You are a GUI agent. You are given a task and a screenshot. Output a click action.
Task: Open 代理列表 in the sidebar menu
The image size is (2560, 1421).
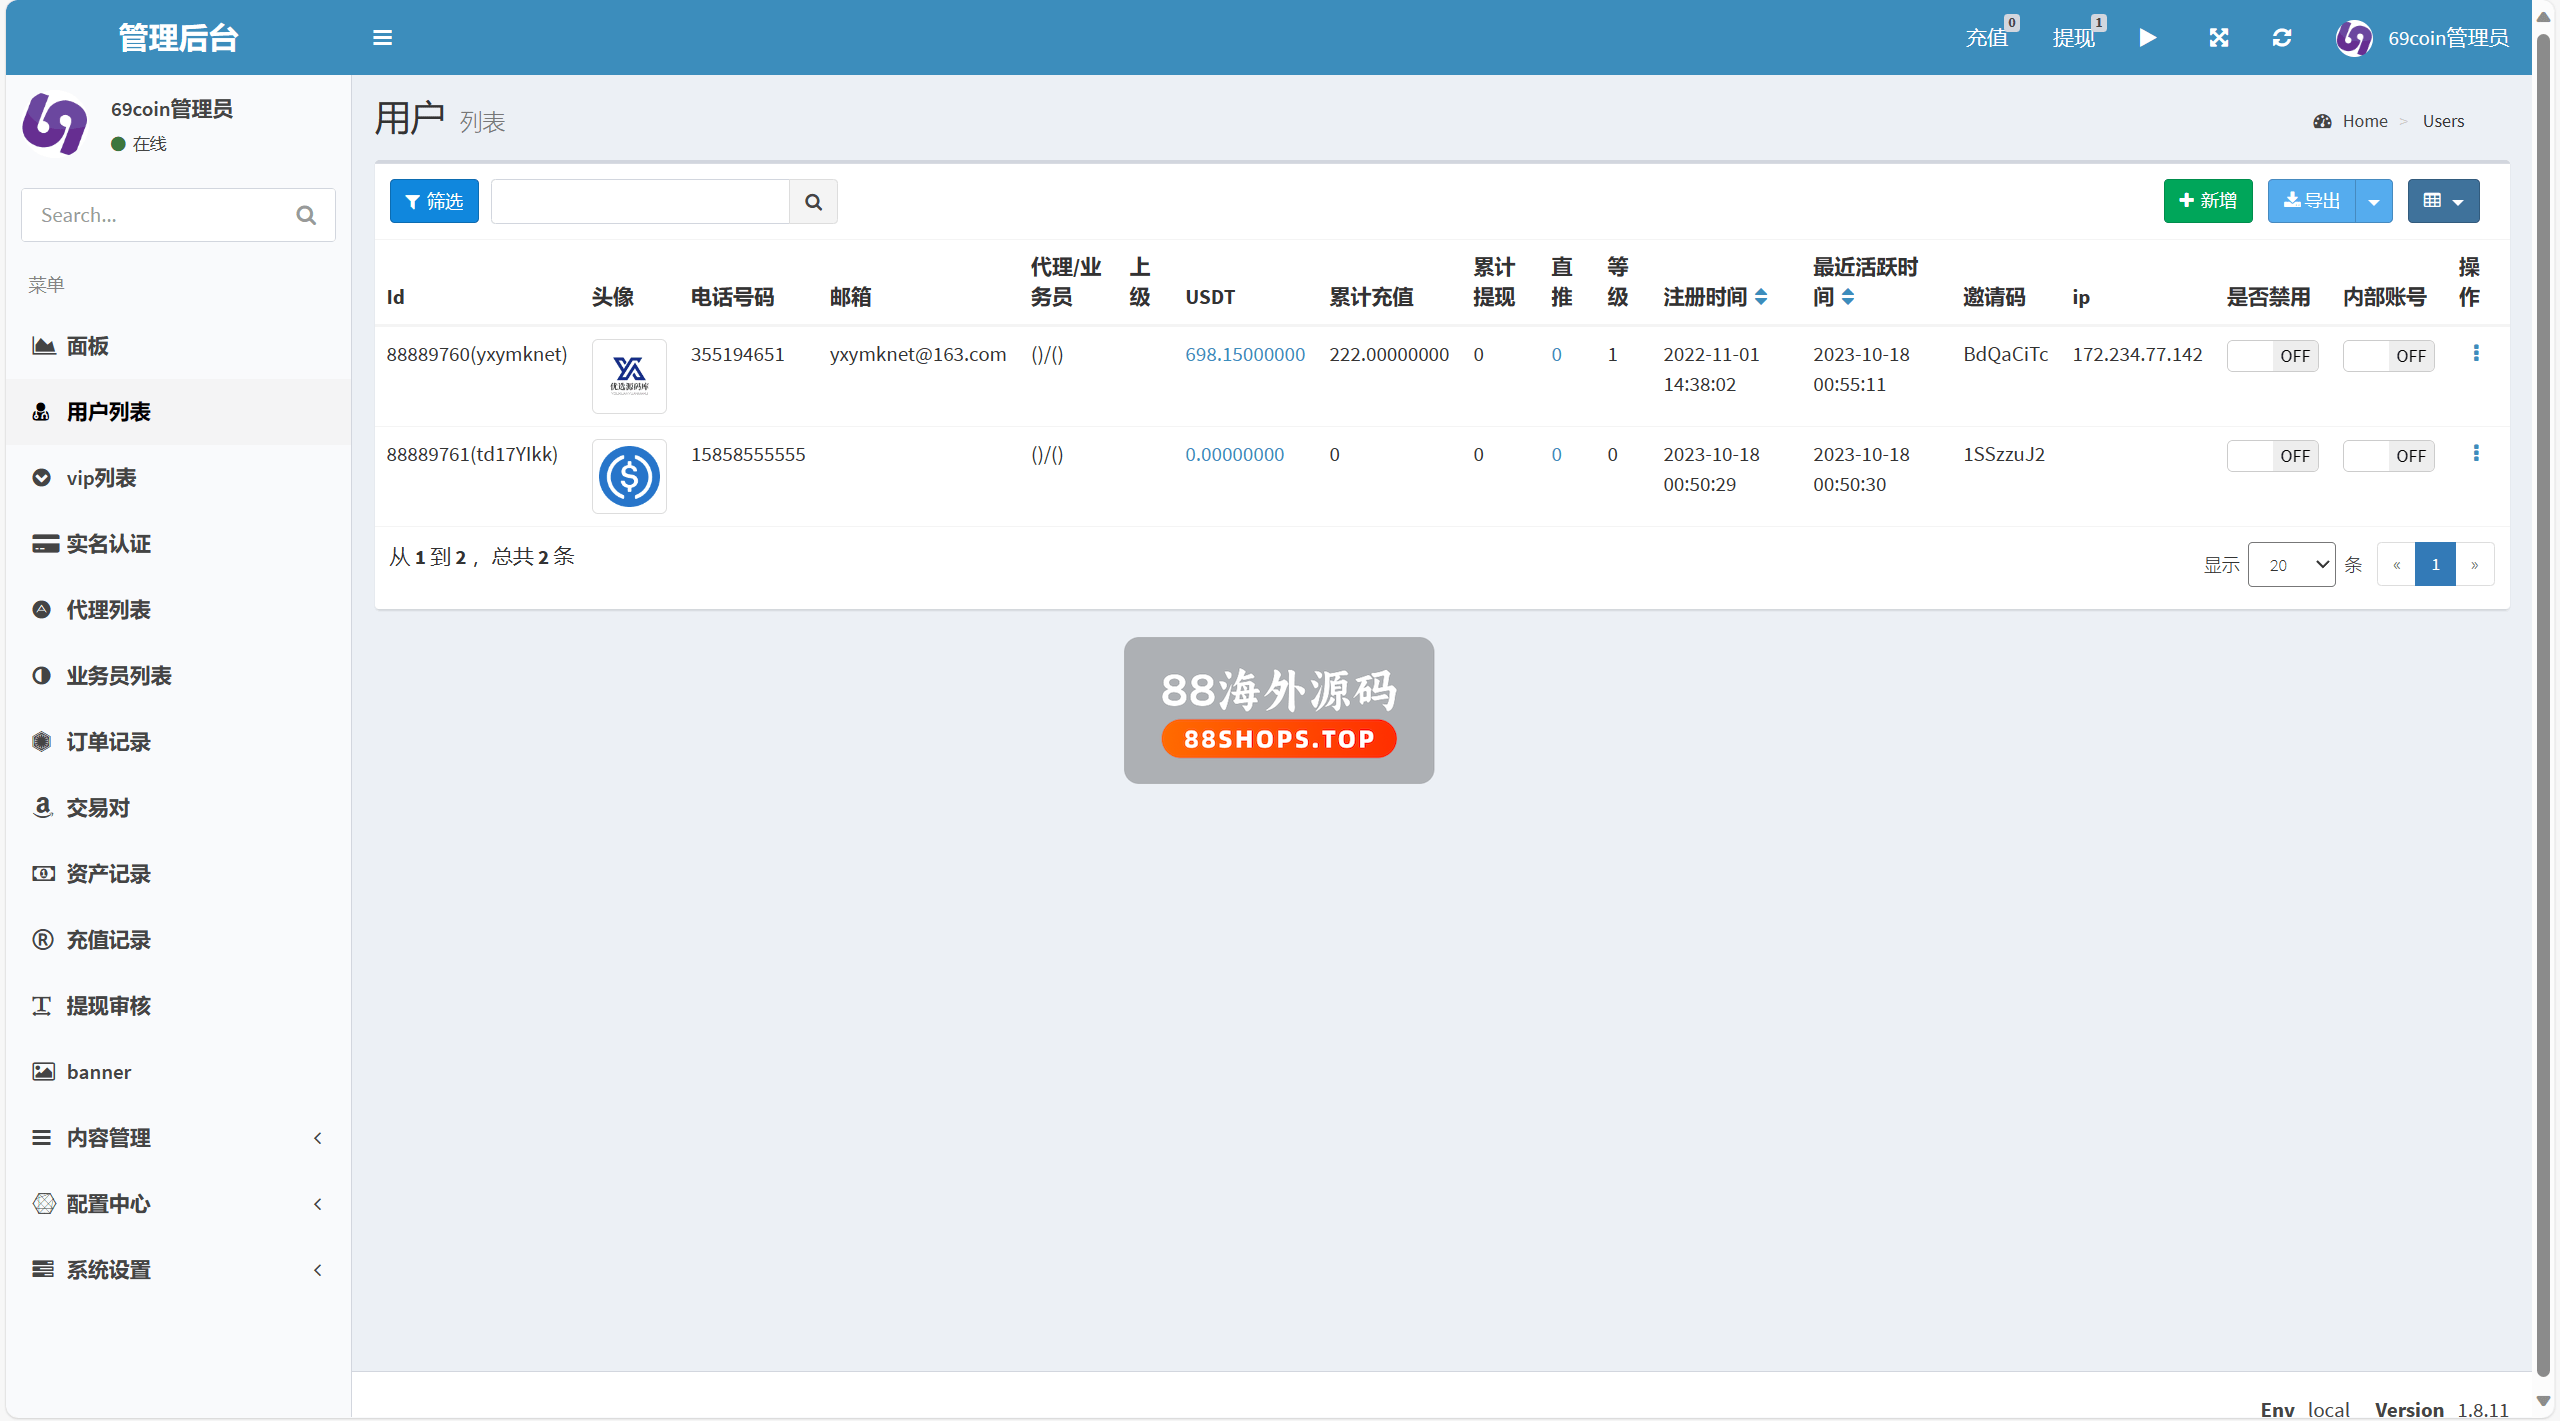(x=108, y=610)
